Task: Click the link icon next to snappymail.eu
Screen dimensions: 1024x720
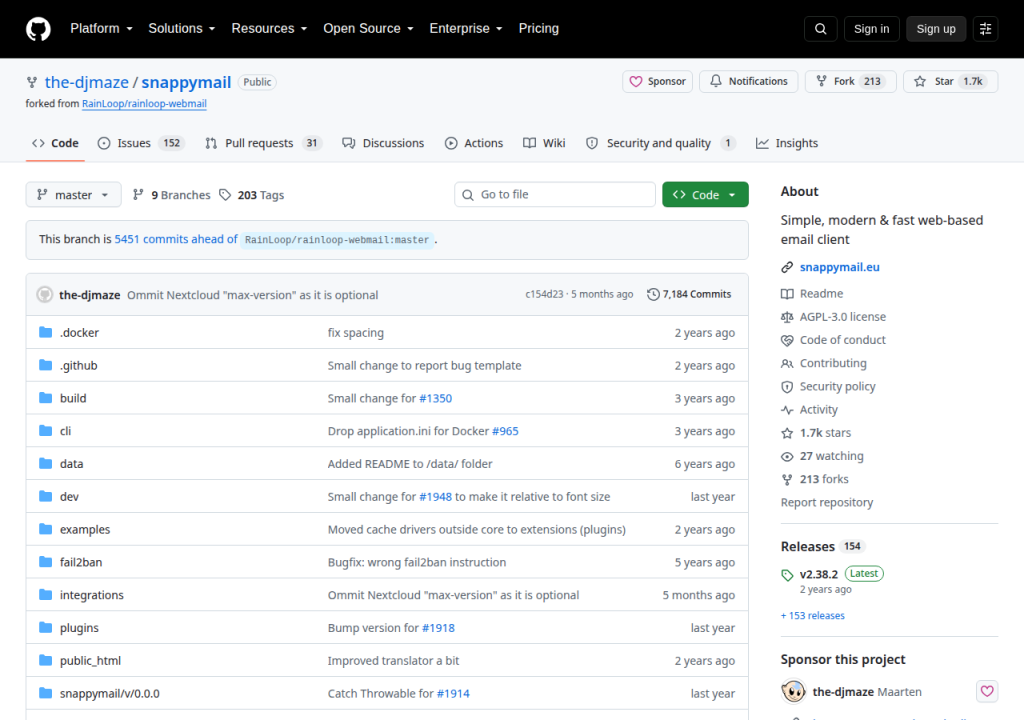Action: (x=787, y=267)
